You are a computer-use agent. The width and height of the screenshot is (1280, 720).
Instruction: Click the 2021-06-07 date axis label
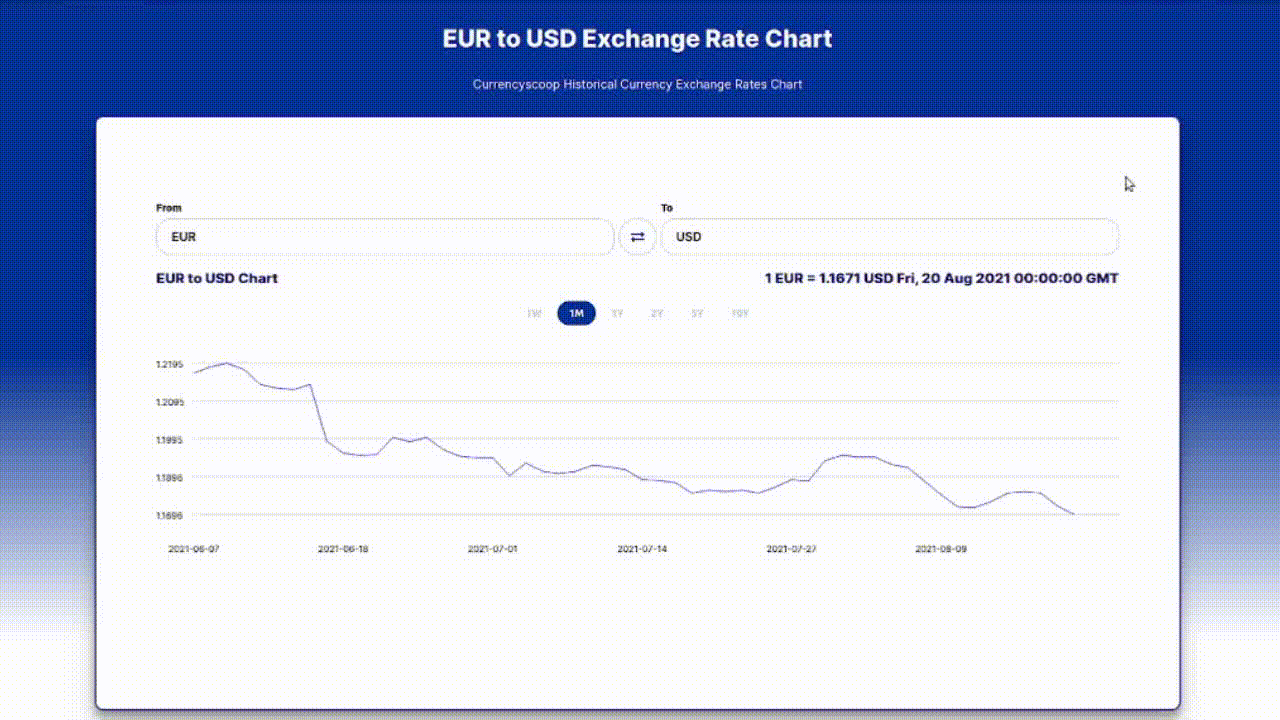tap(194, 549)
